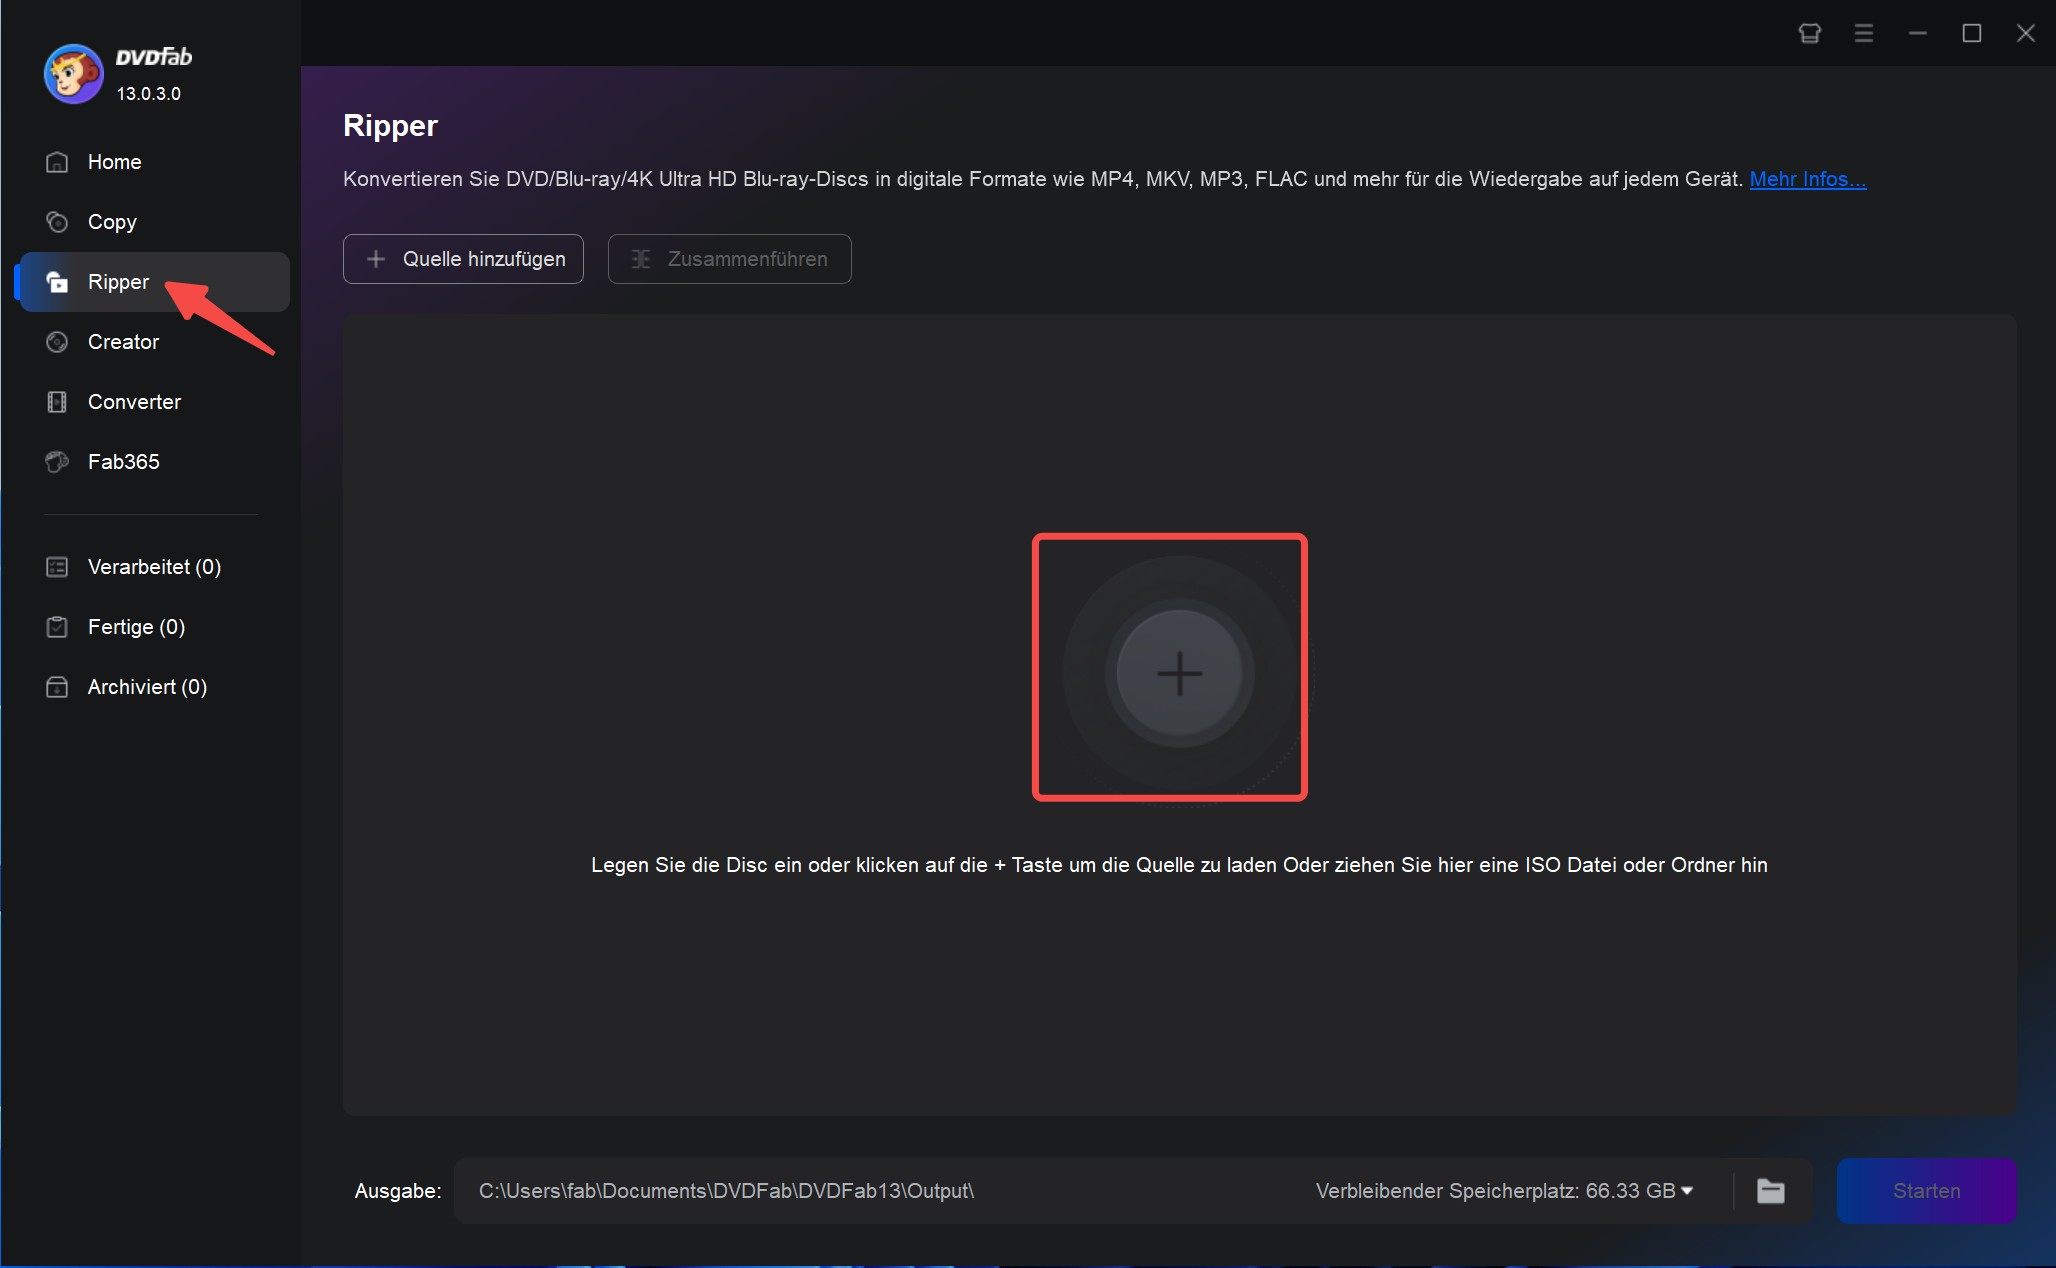Click the version text 13.0.3.0
This screenshot has width=2056, height=1268.
tap(149, 94)
